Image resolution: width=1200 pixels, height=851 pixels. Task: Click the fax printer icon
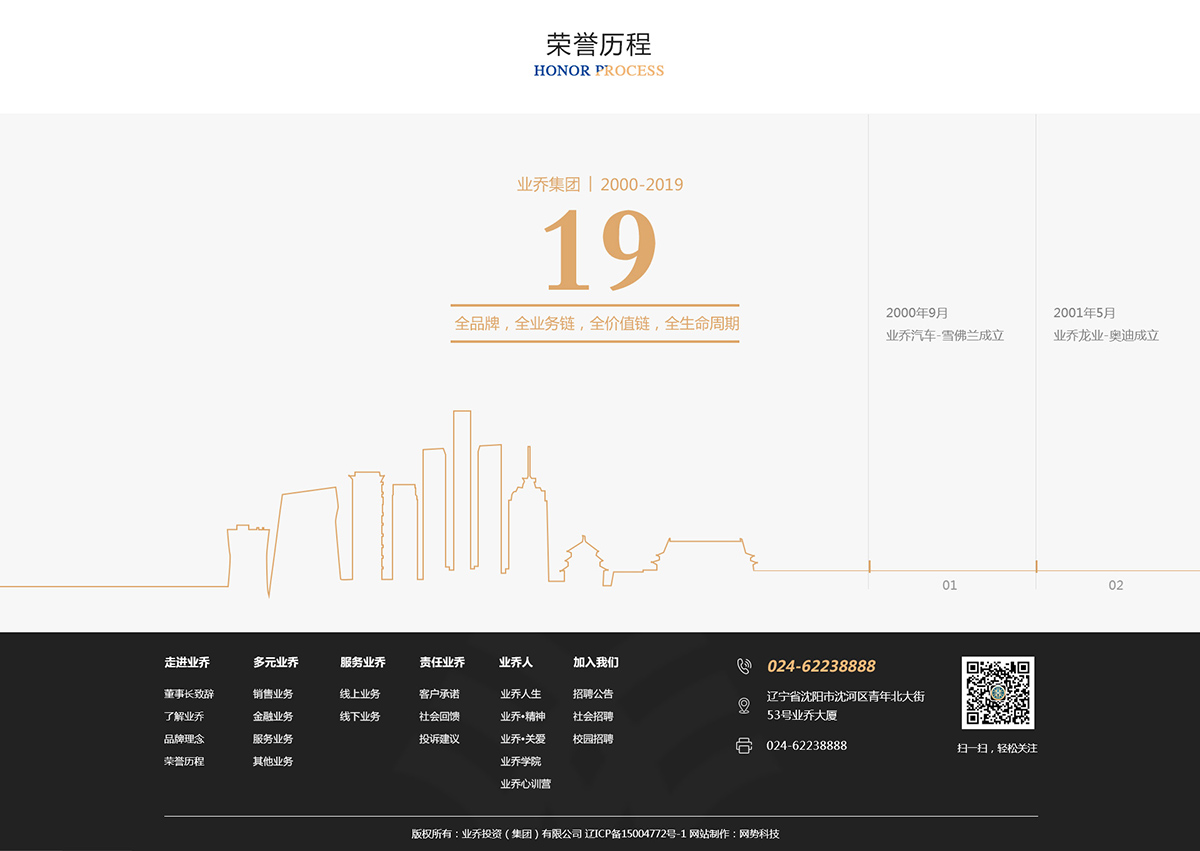tap(744, 746)
